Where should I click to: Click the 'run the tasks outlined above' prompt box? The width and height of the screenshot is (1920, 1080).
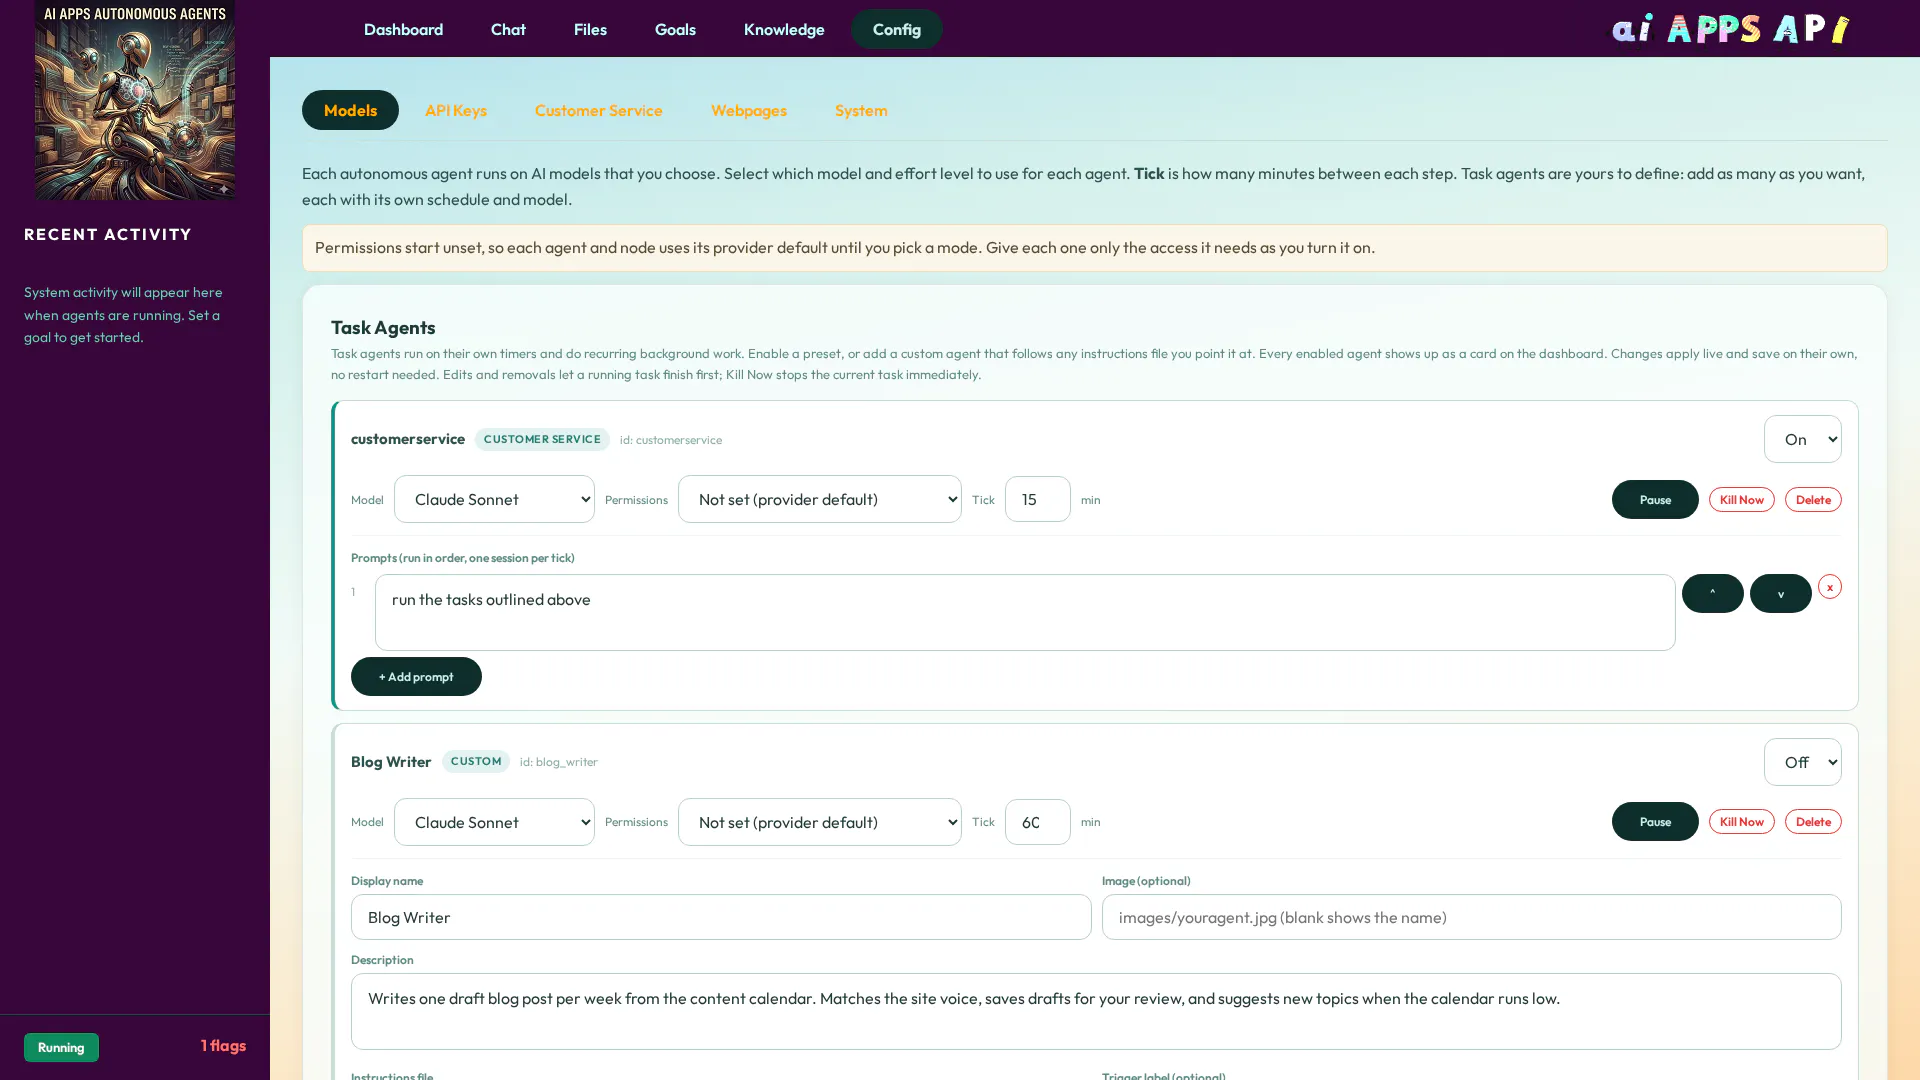click(x=1025, y=612)
